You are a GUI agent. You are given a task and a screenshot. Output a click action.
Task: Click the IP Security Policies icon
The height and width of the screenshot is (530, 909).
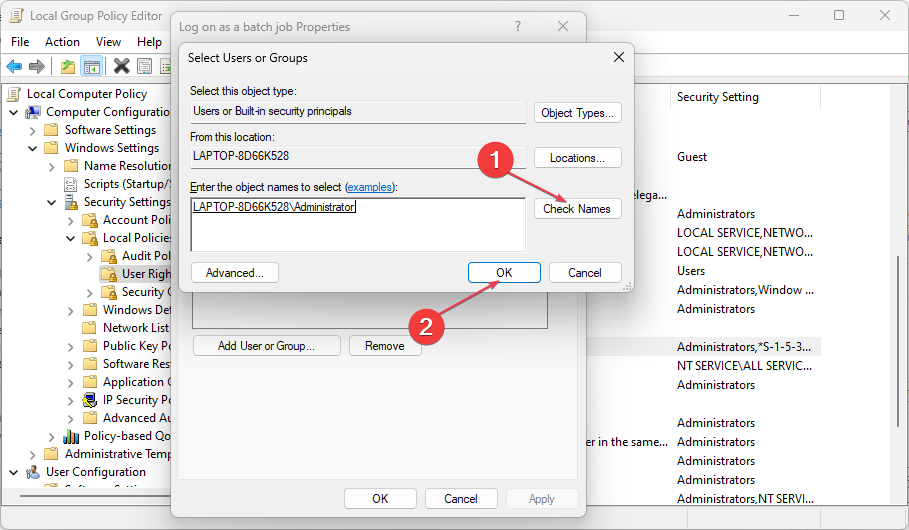click(x=90, y=400)
